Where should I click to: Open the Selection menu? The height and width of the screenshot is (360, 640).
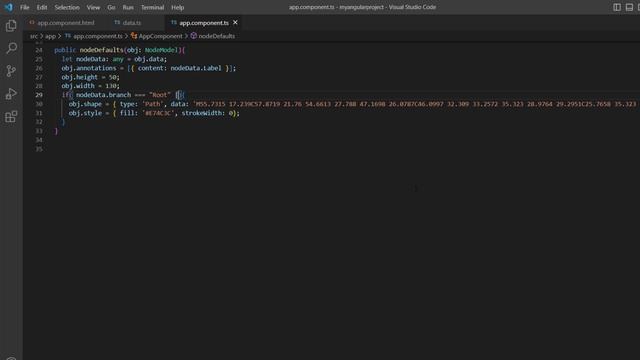(67, 7)
